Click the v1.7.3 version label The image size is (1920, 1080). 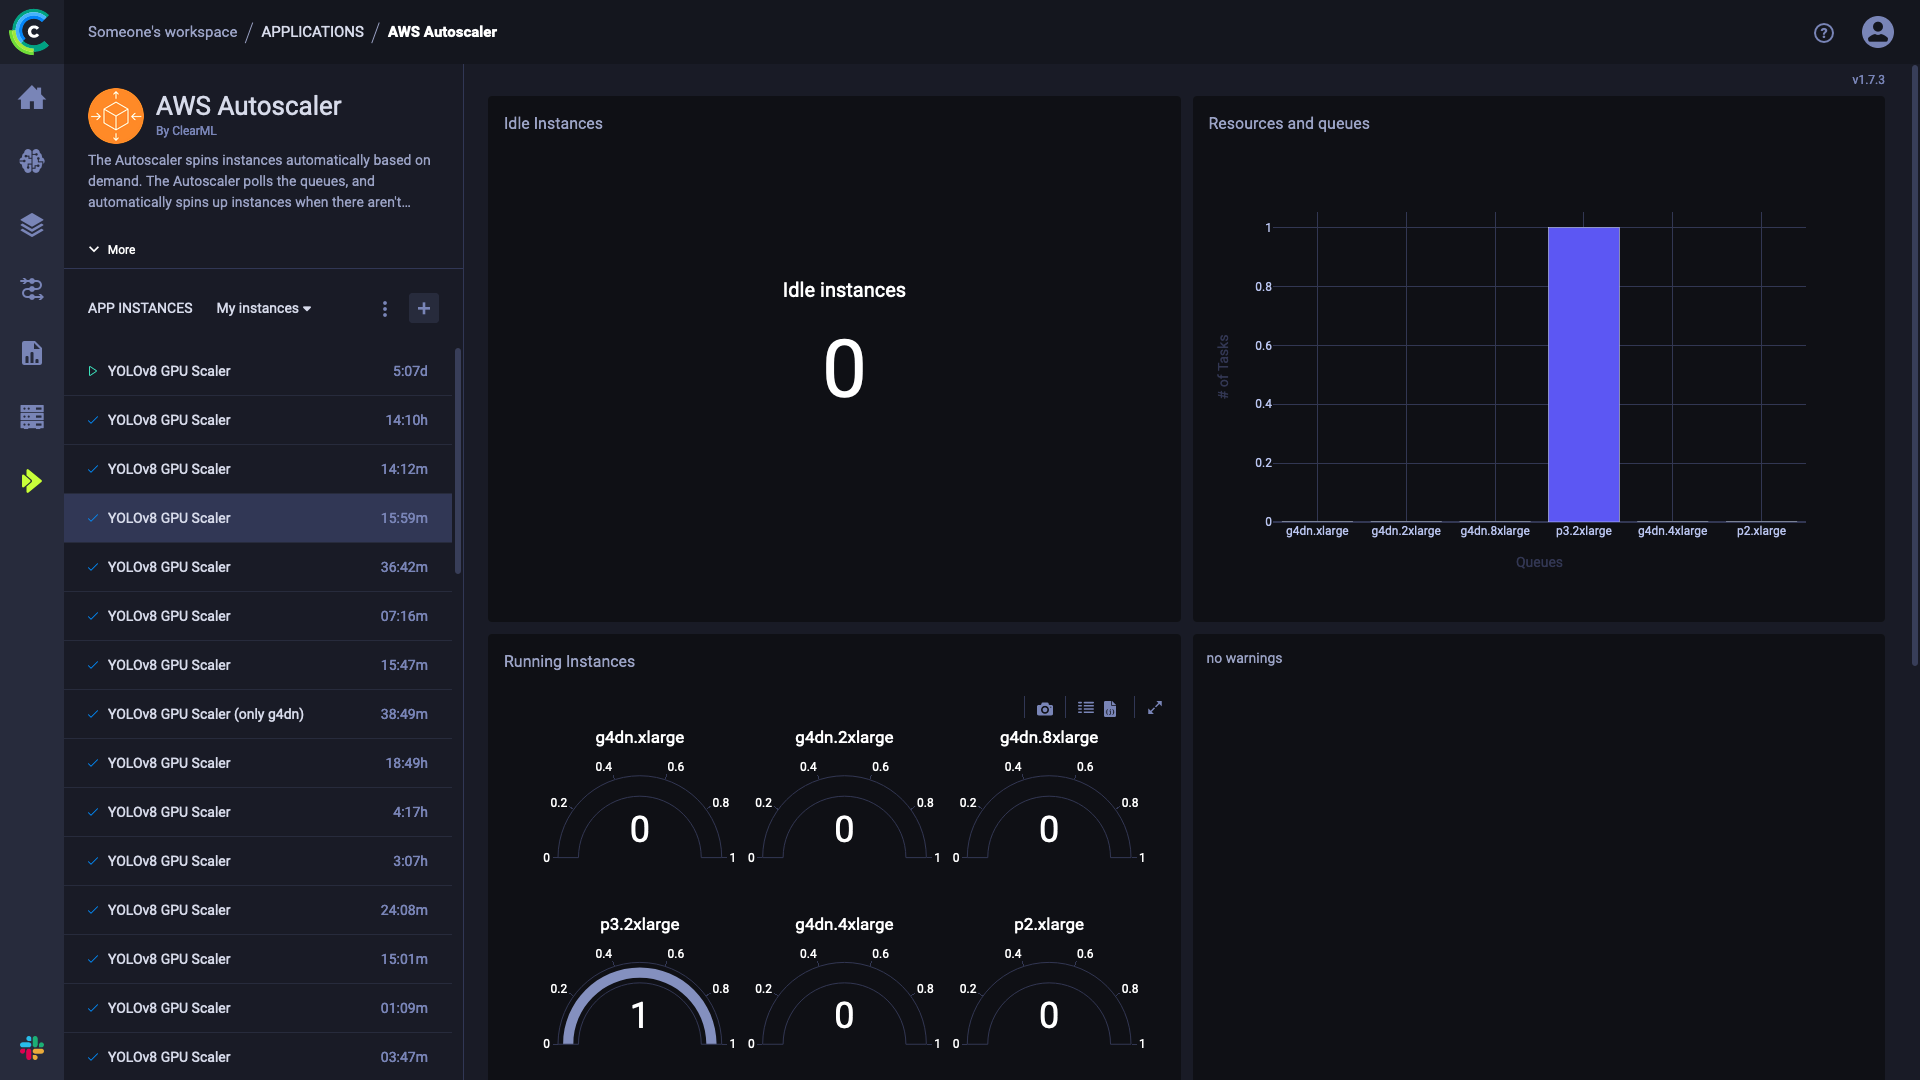(x=1868, y=80)
